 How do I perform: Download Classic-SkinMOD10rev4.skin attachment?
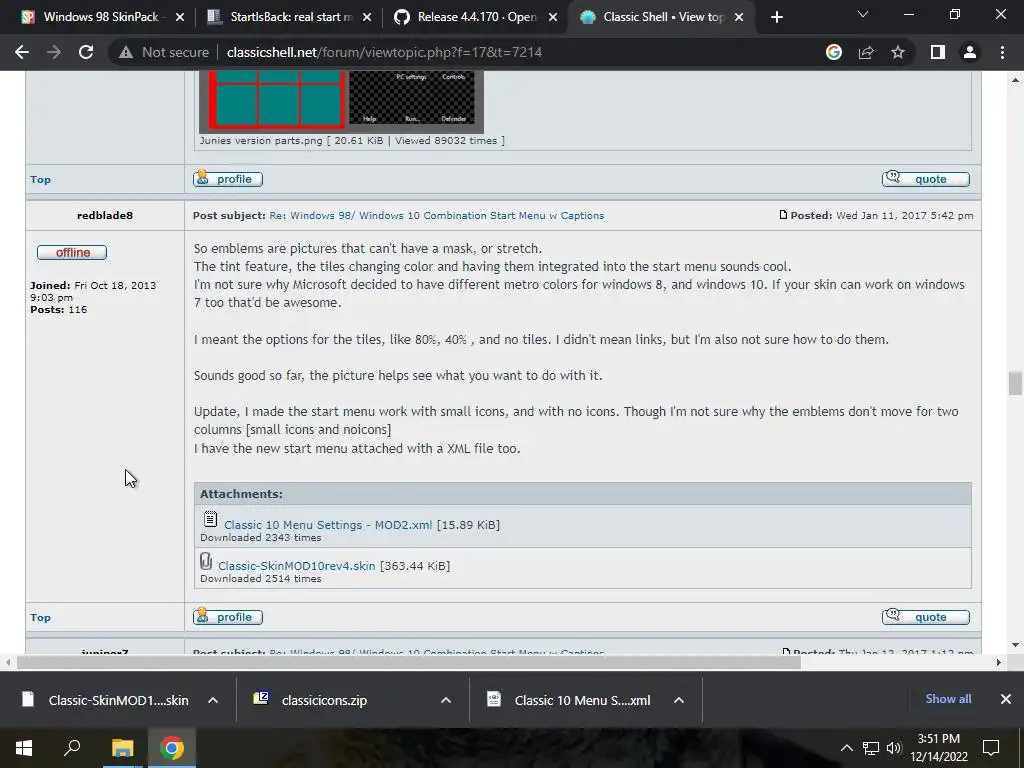click(x=296, y=566)
